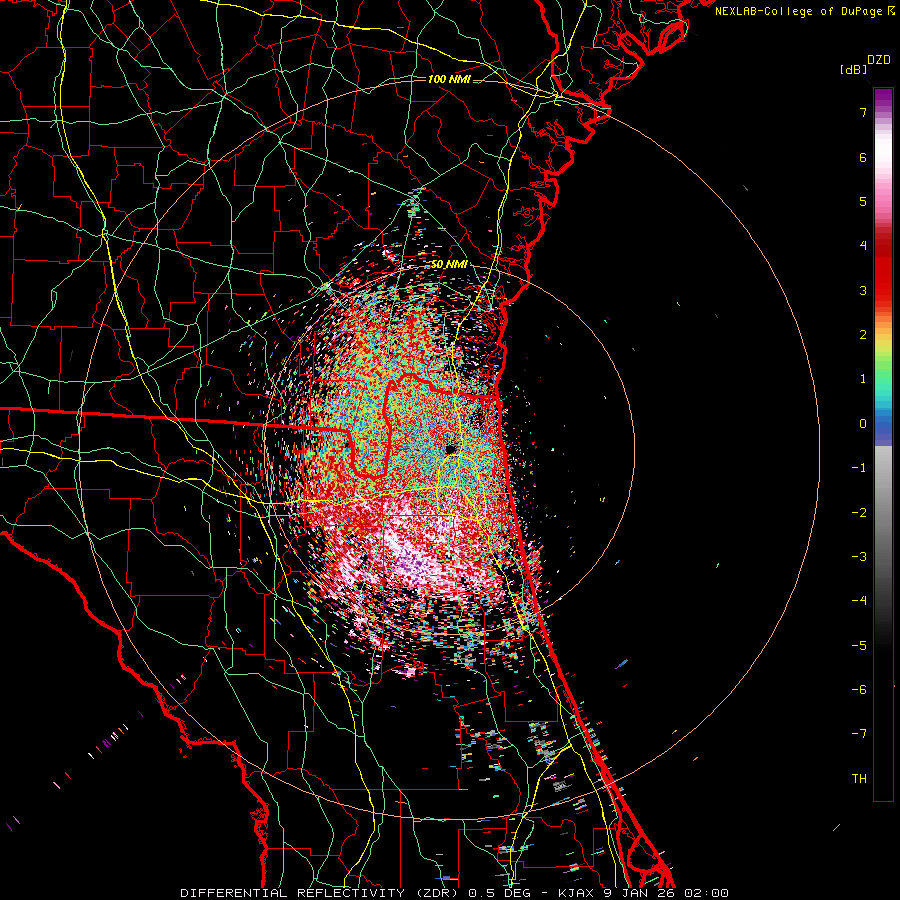Click the '-6' value on the legend
The height and width of the screenshot is (900, 900).
(x=859, y=690)
